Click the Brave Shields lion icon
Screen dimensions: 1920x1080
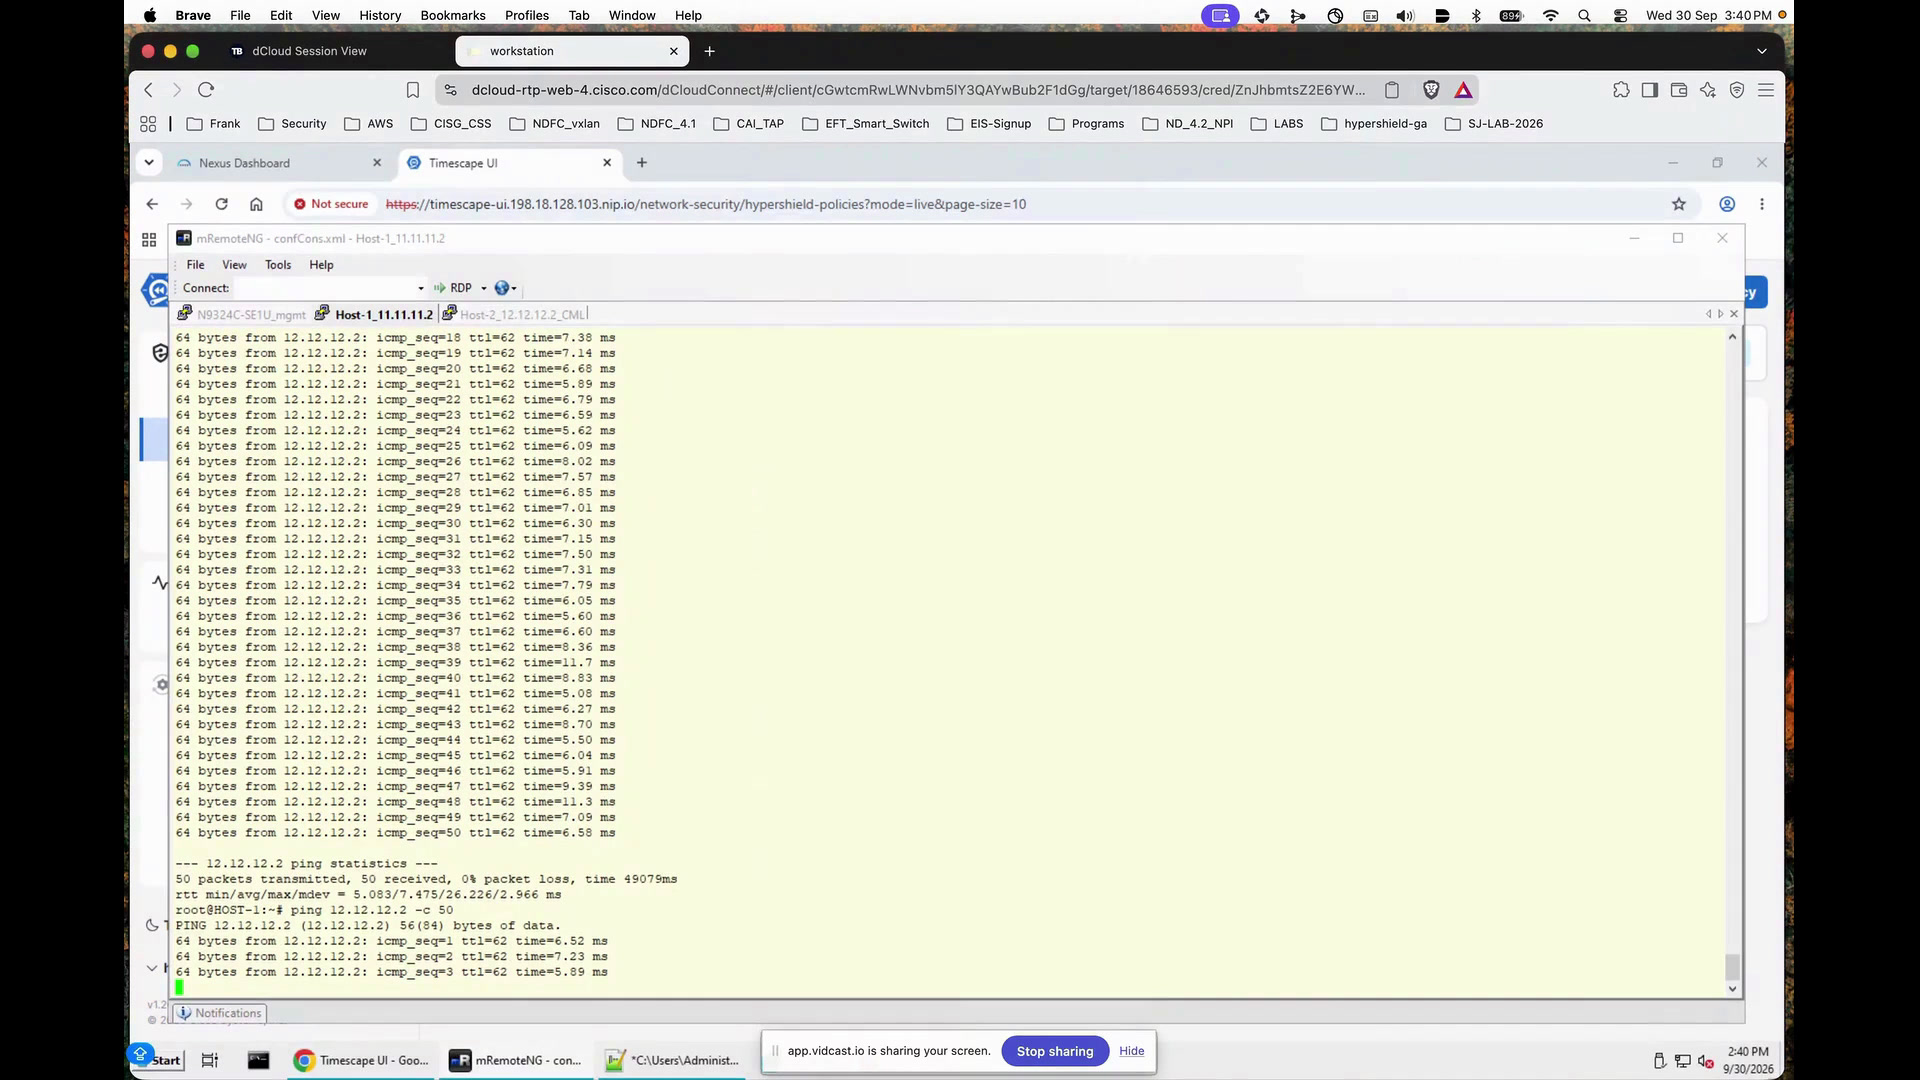[1431, 90]
